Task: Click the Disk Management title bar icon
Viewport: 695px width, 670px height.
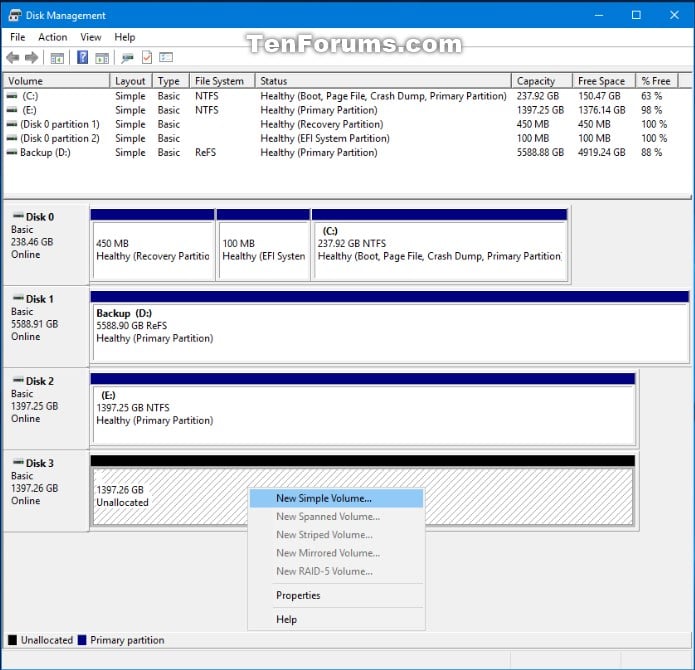Action: (x=15, y=16)
